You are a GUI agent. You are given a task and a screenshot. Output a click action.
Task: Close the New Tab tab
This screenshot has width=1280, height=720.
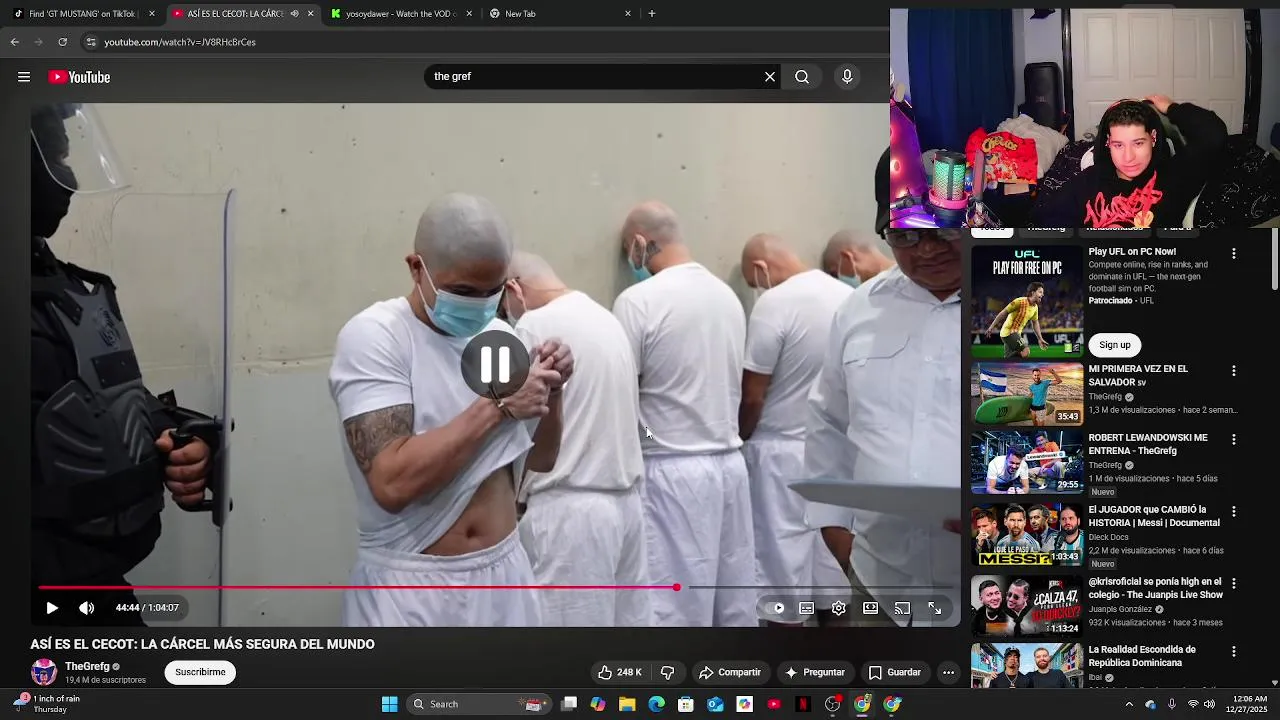coord(628,14)
